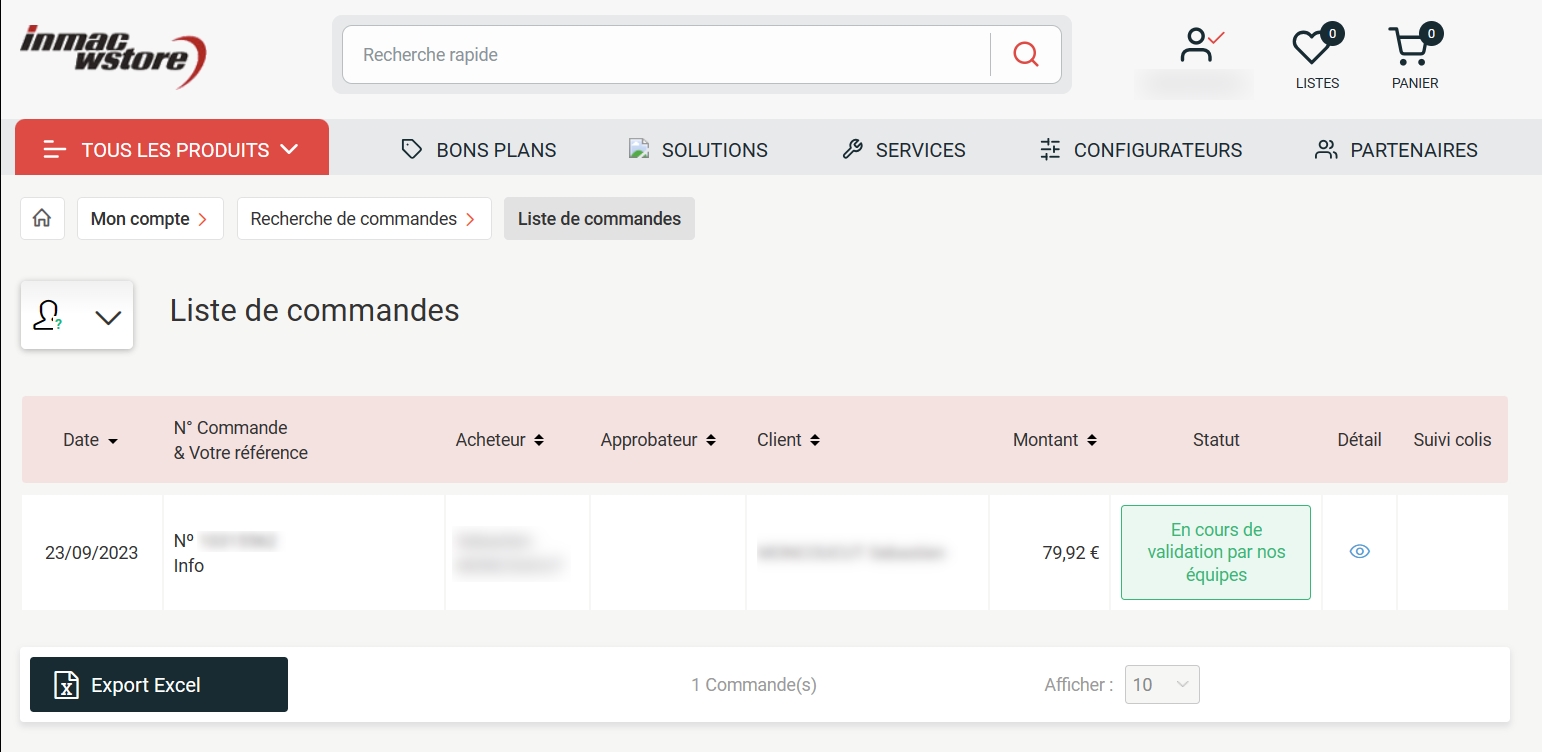Screen dimensions: 1542x752
Task: View order detail with eye icon
Action: [x=1359, y=551]
